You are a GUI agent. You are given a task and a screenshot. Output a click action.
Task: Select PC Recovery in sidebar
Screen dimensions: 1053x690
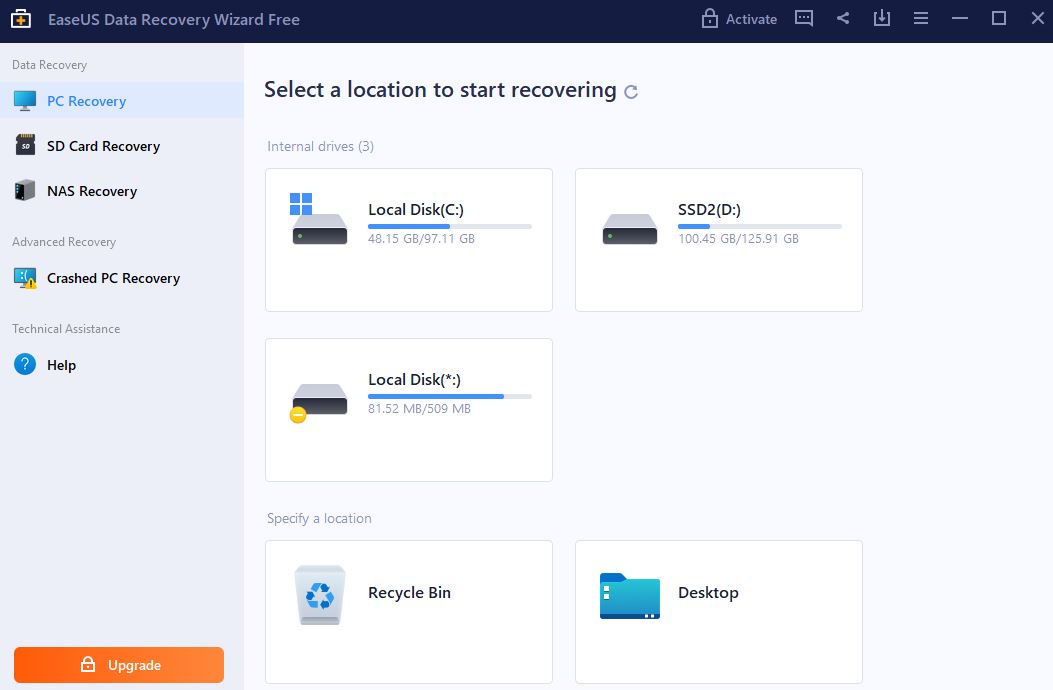[122, 101]
